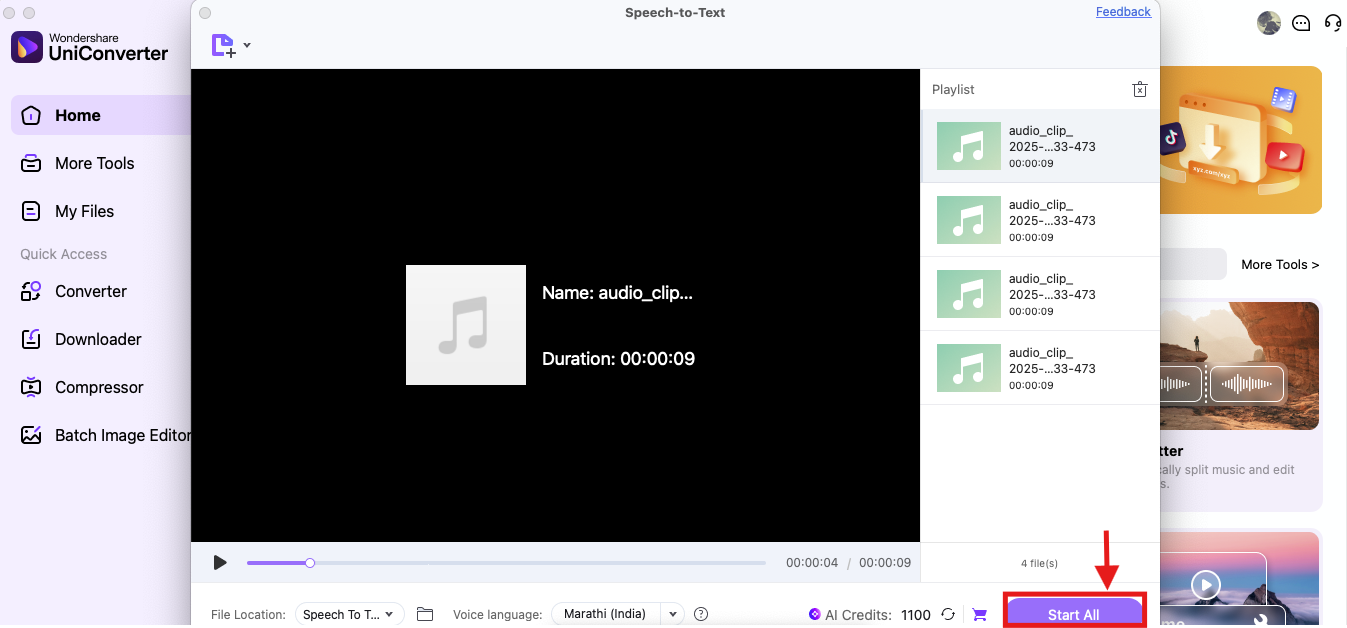This screenshot has height=628, width=1347.
Task: Refresh the AI Credits balance
Action: [x=947, y=614]
